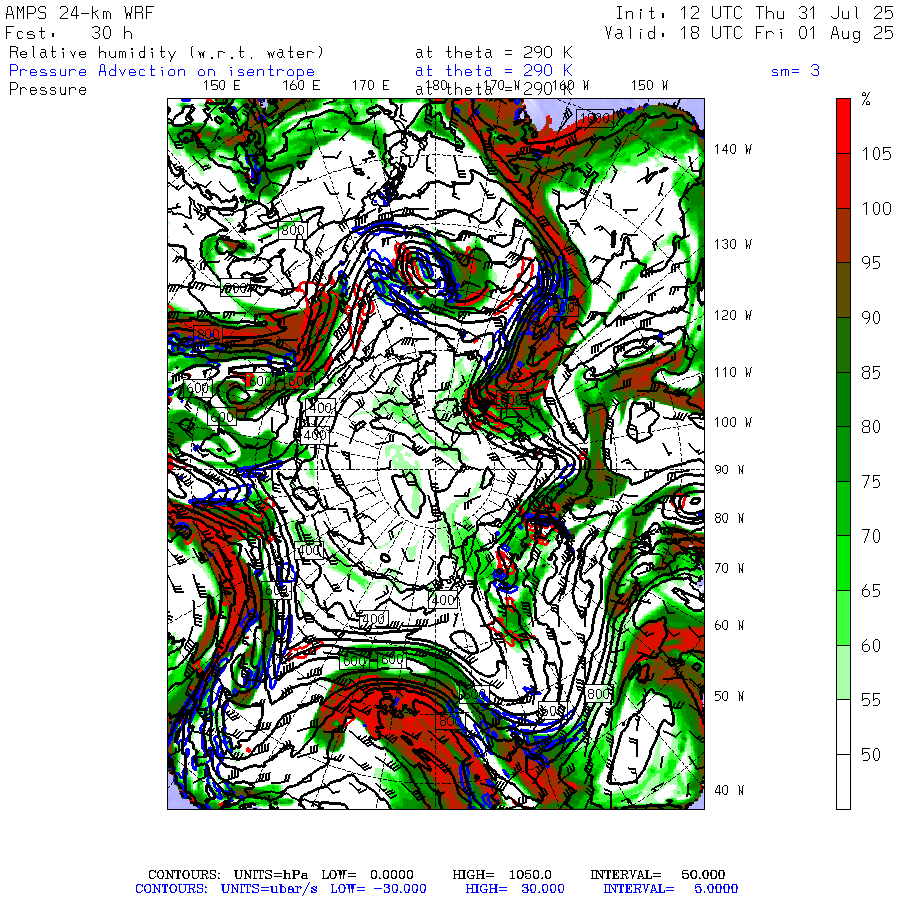Click the '150 E' longitude label
This screenshot has width=900, height=900.
[x=222, y=86]
